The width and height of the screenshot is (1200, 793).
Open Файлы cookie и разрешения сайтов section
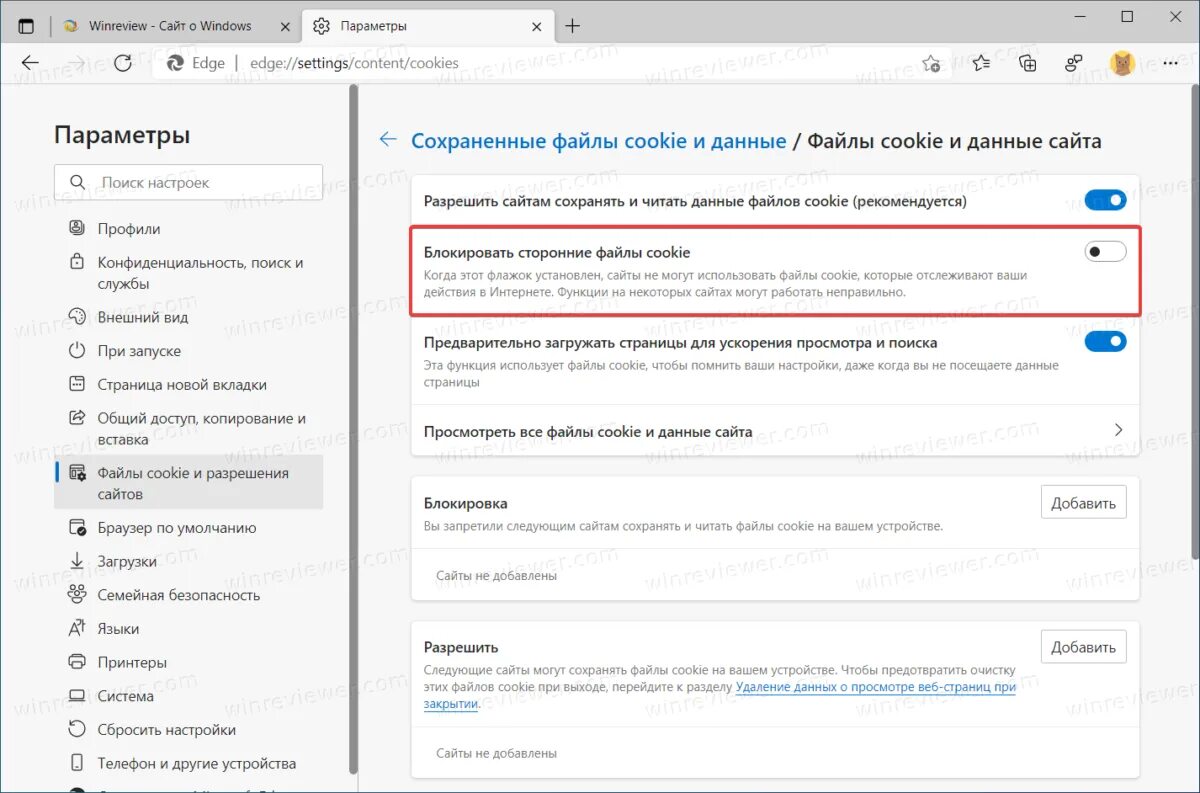[x=189, y=483]
